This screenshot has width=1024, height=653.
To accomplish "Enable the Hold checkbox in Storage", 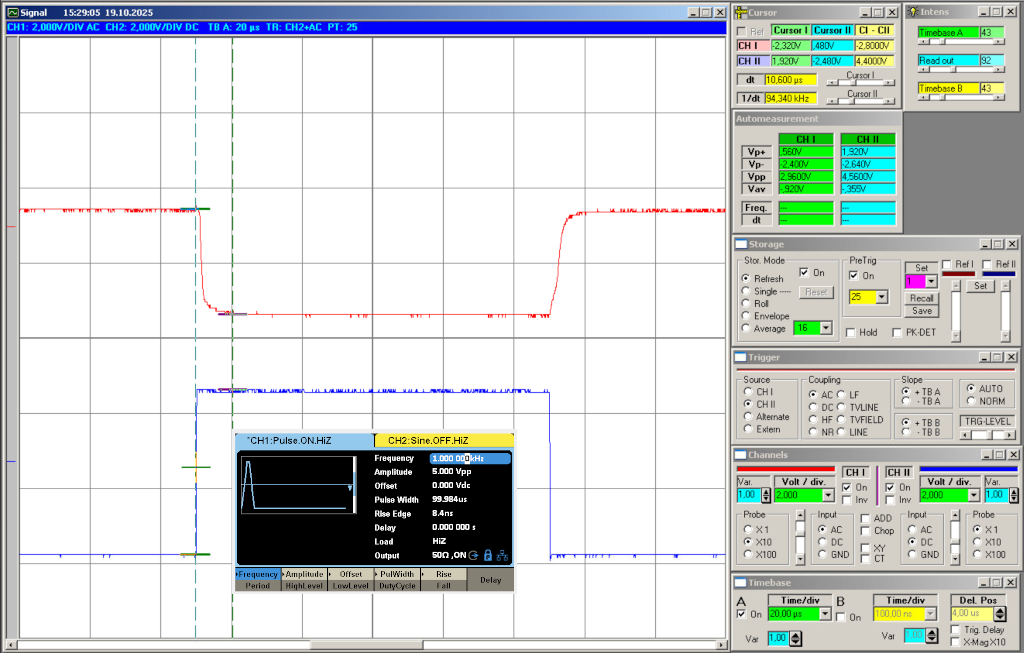I will click(x=851, y=333).
